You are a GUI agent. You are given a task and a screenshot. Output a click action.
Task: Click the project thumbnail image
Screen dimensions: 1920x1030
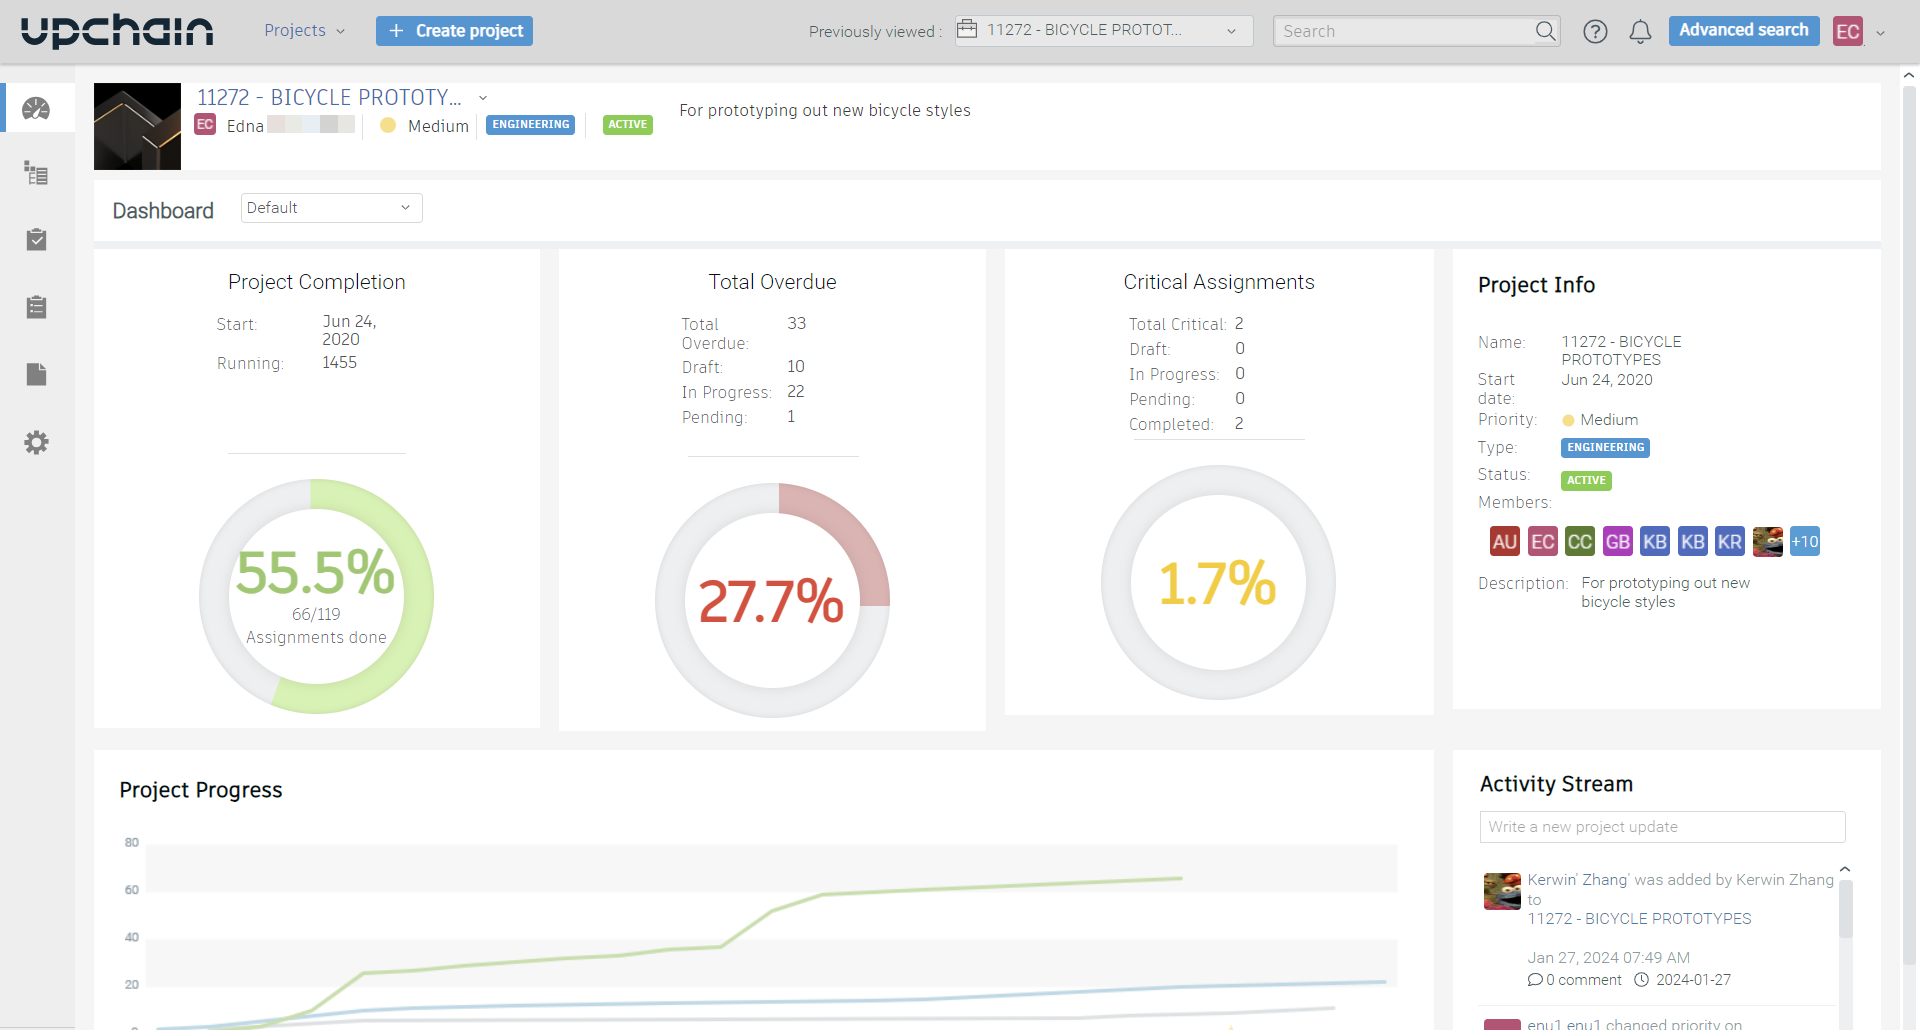pyautogui.click(x=137, y=126)
